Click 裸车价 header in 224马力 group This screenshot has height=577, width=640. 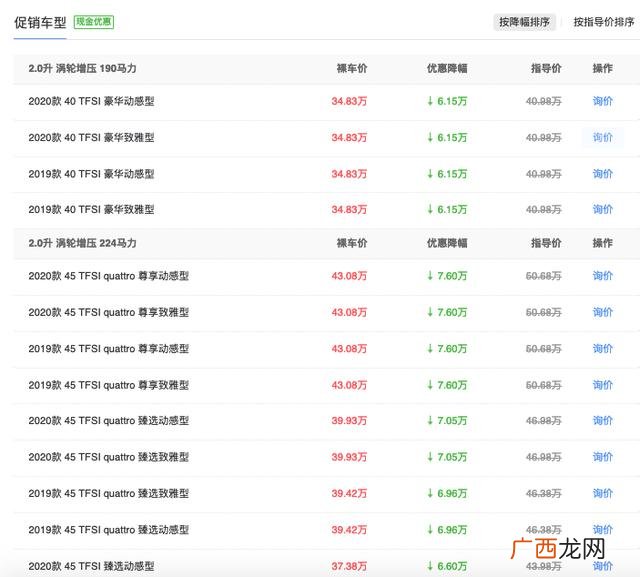tap(352, 243)
